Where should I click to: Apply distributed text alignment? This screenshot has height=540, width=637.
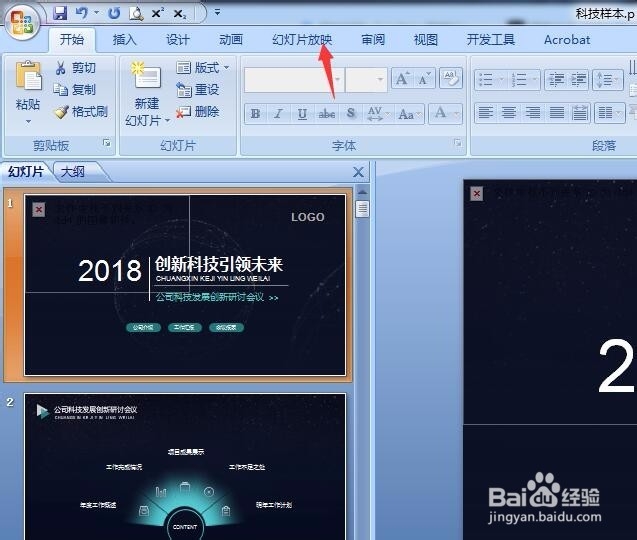tap(580, 113)
